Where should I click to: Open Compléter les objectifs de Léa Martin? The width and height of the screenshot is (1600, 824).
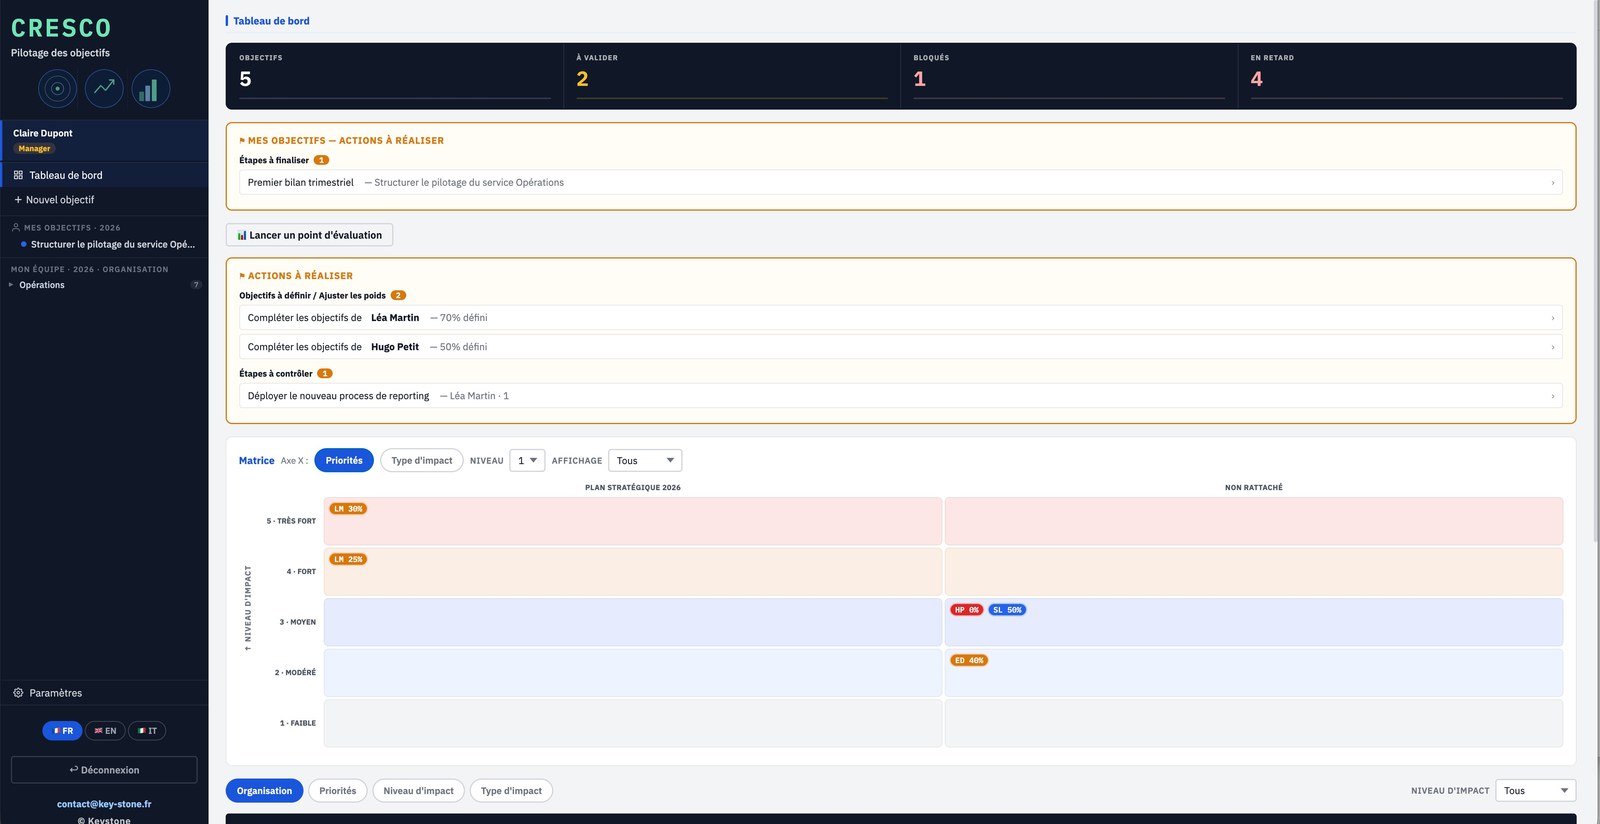click(x=900, y=318)
